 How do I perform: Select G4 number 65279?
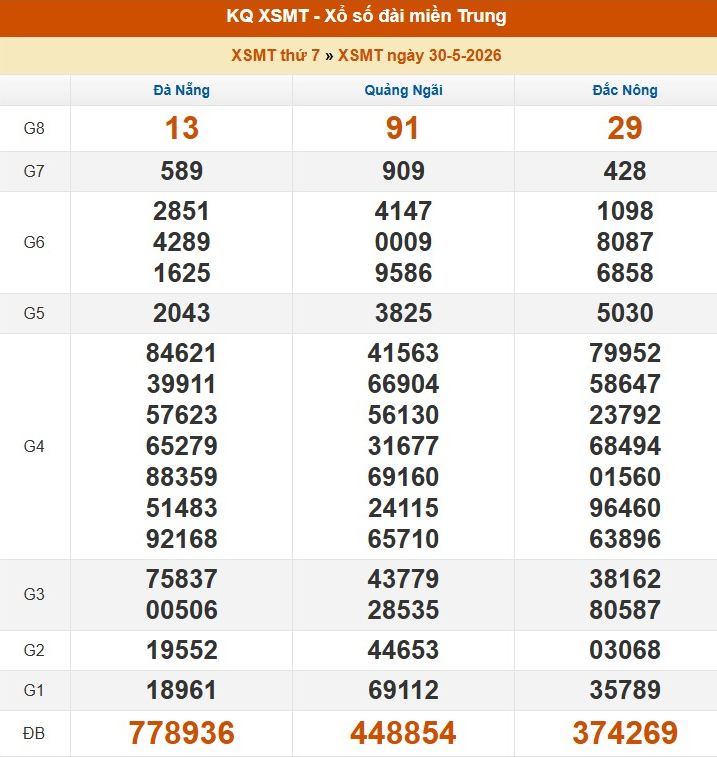(x=182, y=446)
